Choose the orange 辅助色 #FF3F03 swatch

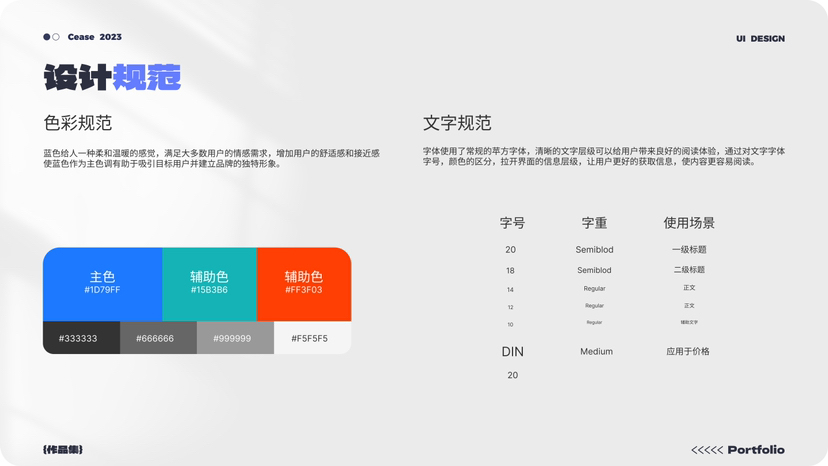(x=304, y=284)
